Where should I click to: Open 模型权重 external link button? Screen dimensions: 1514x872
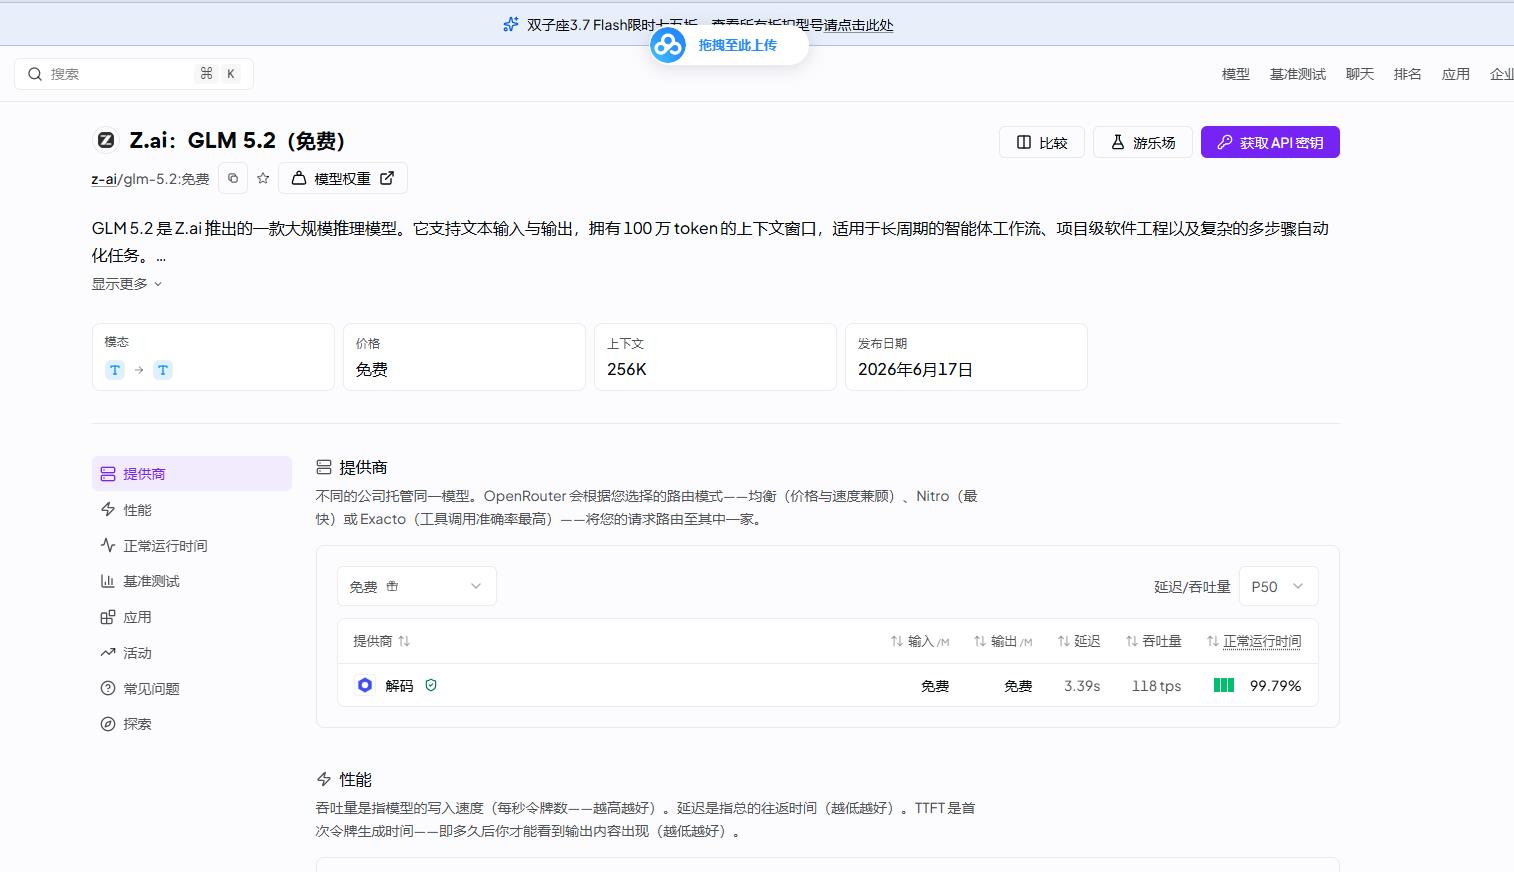tap(343, 178)
